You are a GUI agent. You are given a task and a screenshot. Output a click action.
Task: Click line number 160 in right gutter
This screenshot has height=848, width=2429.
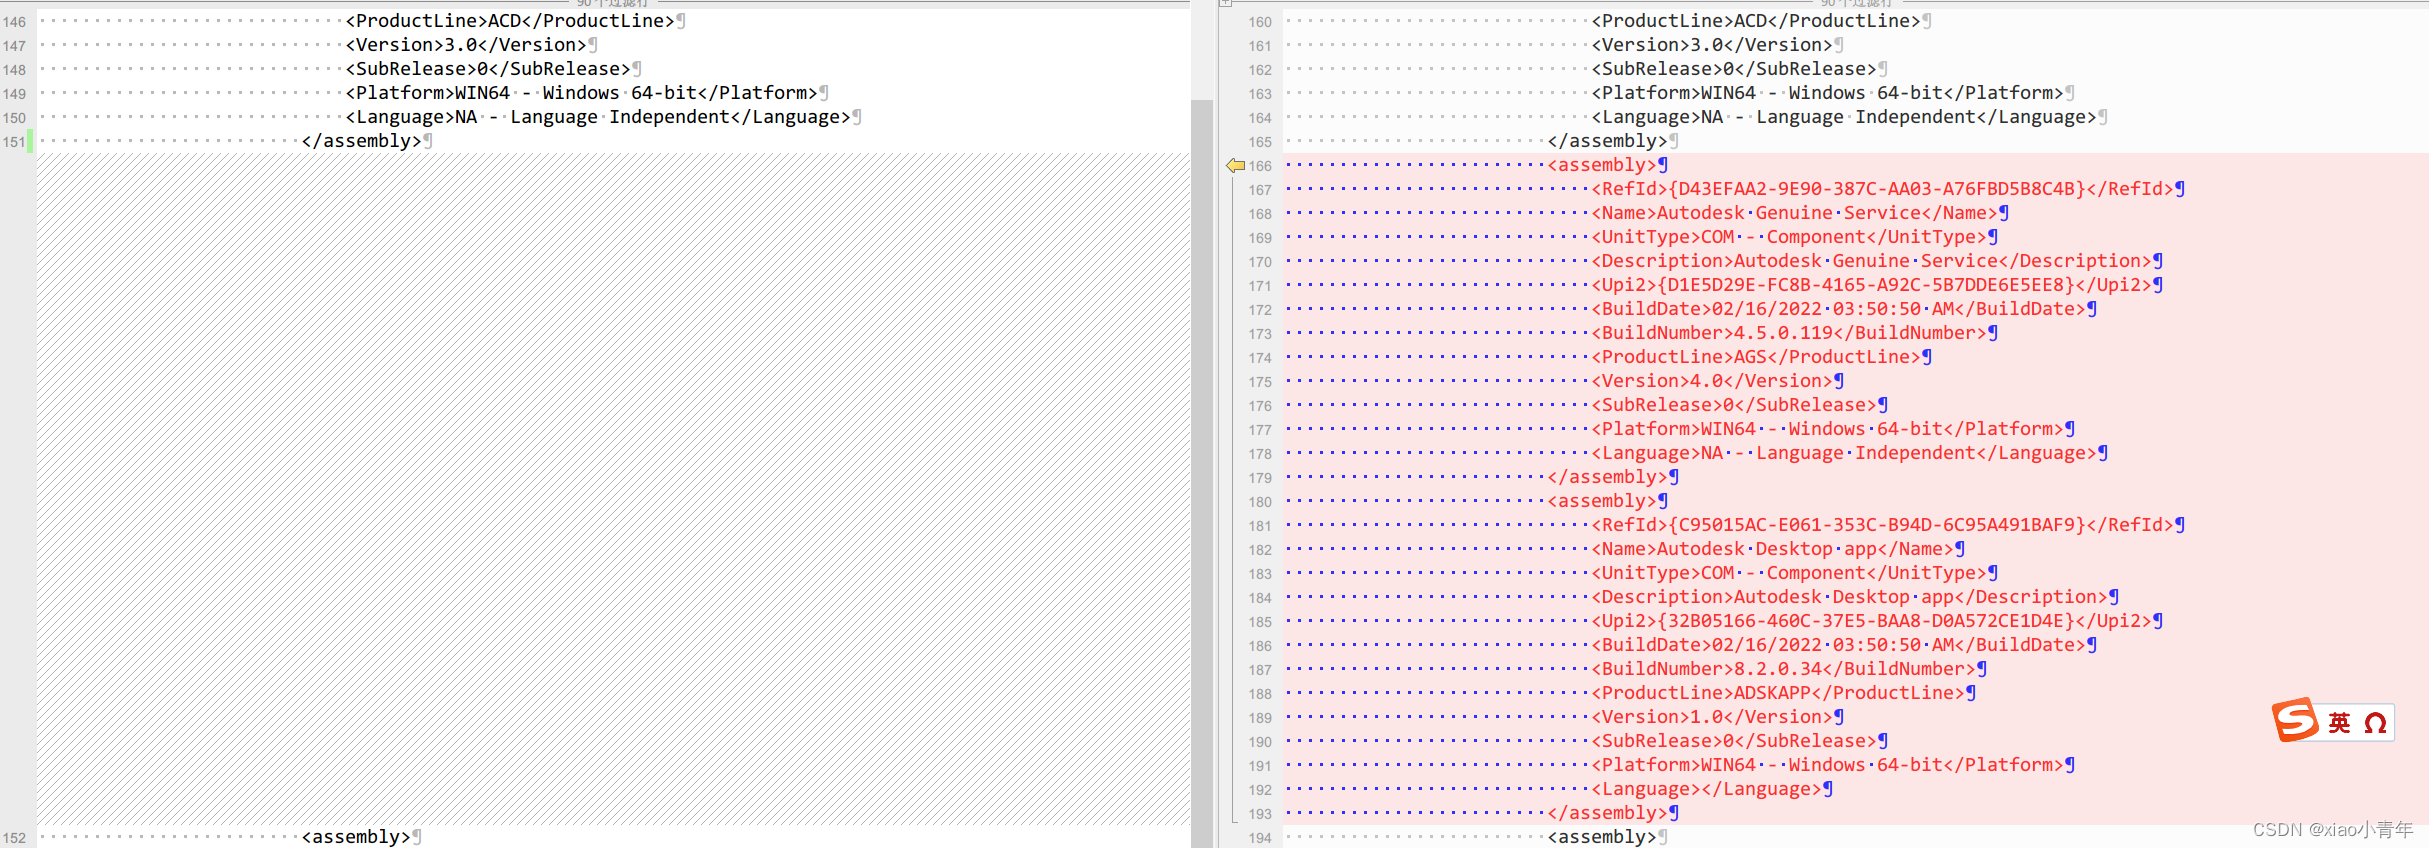click(1260, 22)
